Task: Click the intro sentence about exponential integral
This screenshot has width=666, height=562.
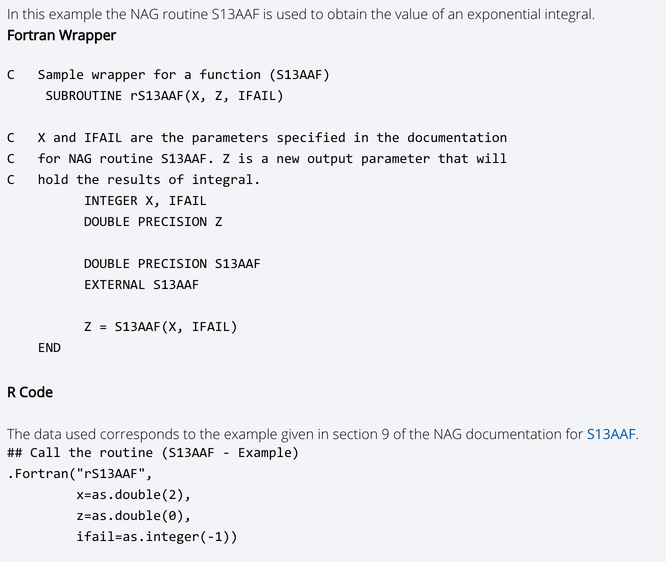Action: (x=301, y=14)
